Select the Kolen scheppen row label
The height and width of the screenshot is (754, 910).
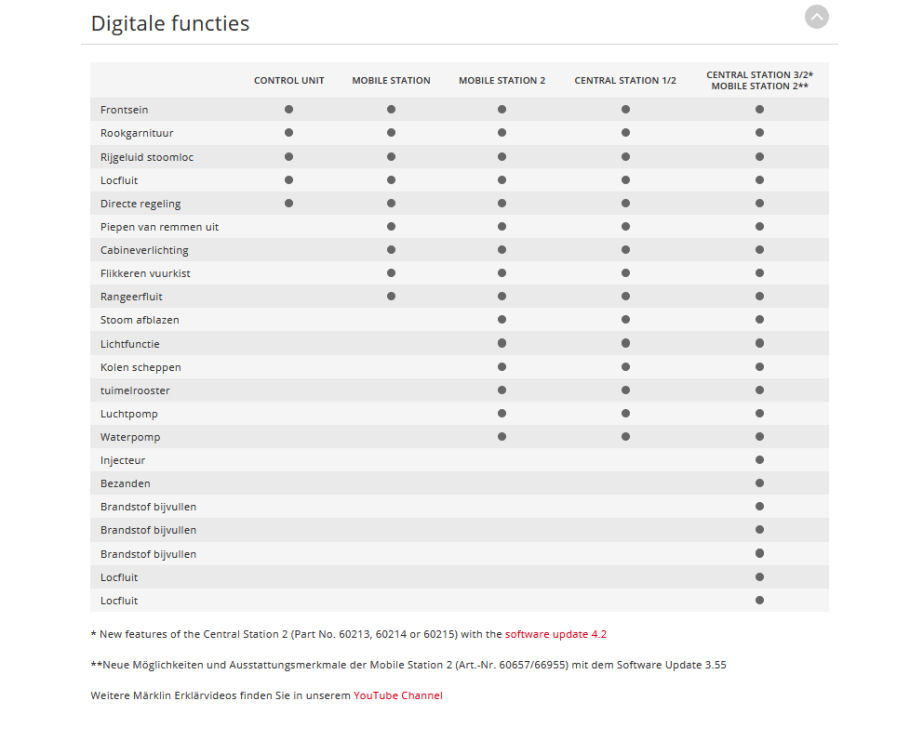point(140,367)
